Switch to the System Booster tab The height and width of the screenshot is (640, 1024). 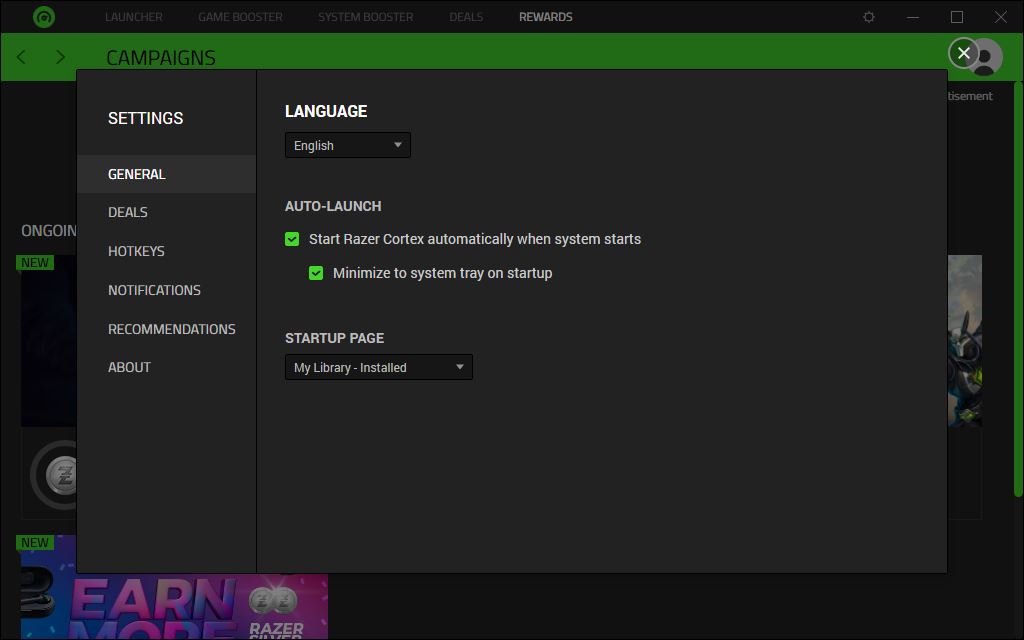[x=366, y=17]
